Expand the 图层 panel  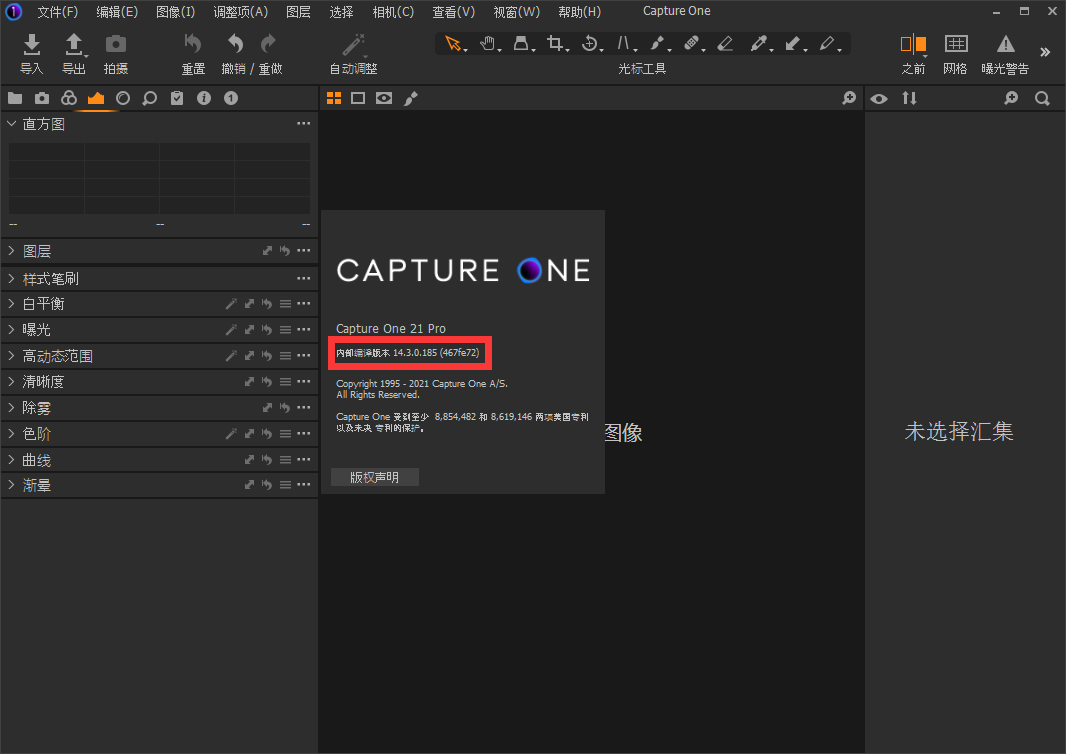(12, 251)
